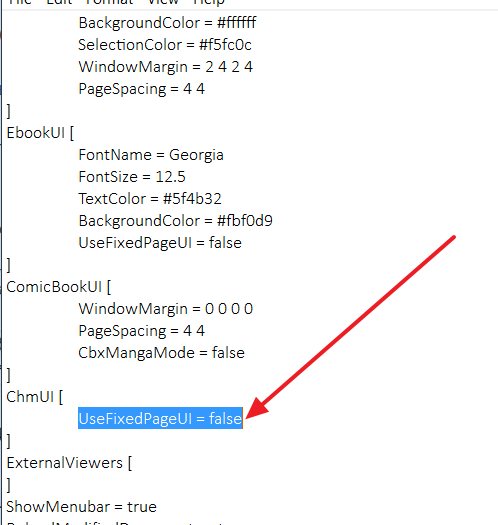Place cursor on FontName = Georgia line
Screen dimensions: 498x525
coord(151,155)
